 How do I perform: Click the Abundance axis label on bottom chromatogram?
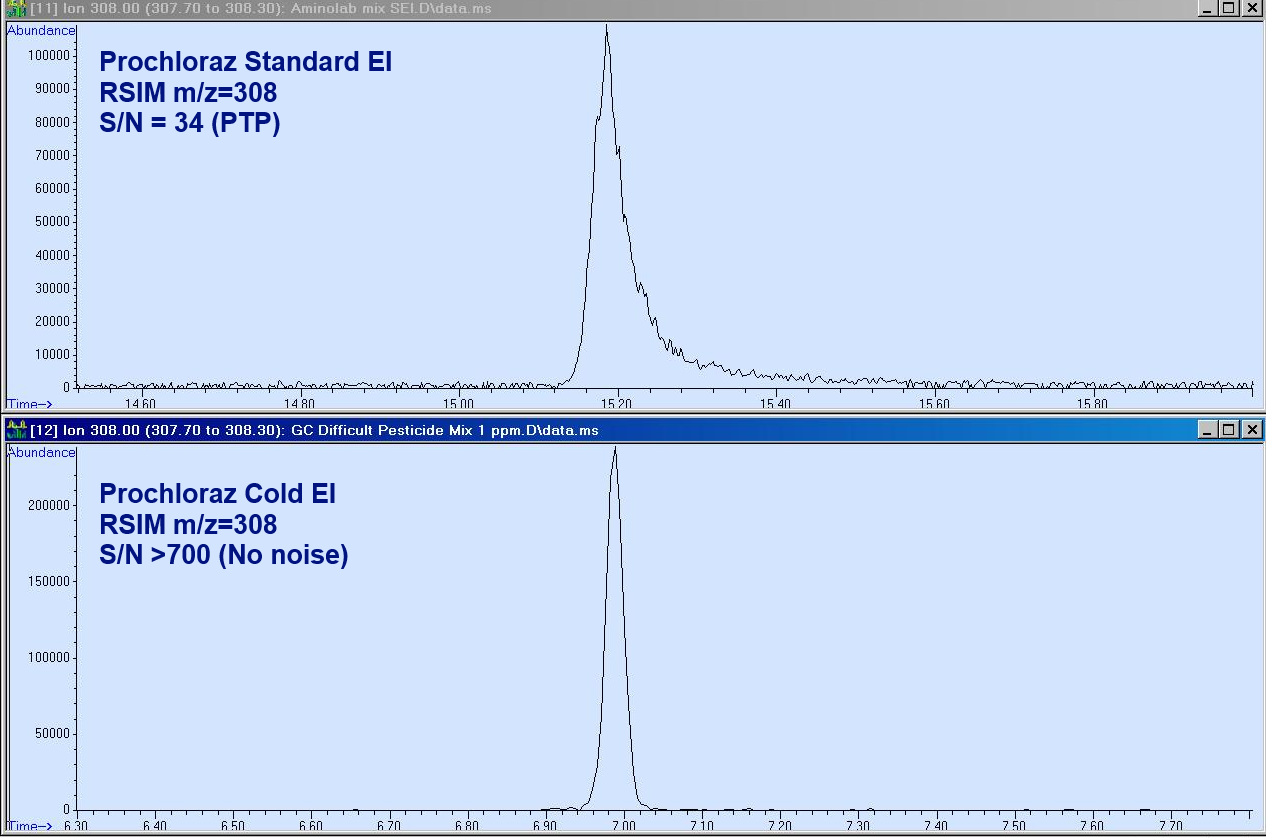click(41, 451)
